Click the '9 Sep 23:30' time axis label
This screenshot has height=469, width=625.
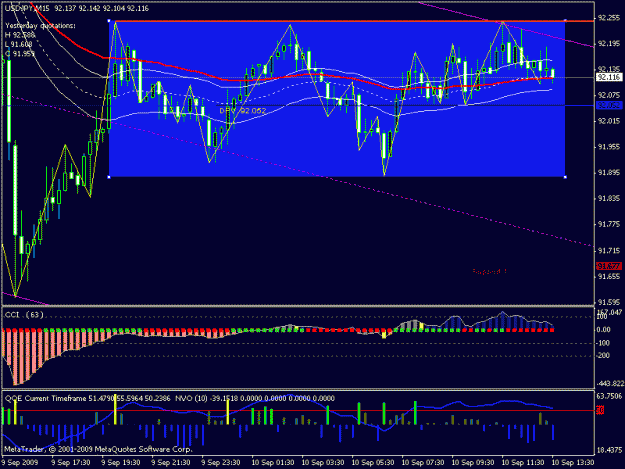(x=221, y=462)
